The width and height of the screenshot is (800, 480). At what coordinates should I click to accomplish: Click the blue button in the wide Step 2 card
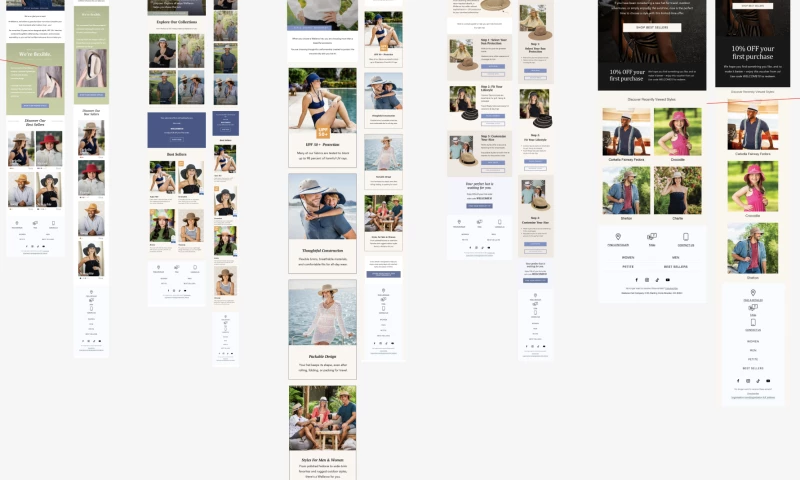[493, 116]
